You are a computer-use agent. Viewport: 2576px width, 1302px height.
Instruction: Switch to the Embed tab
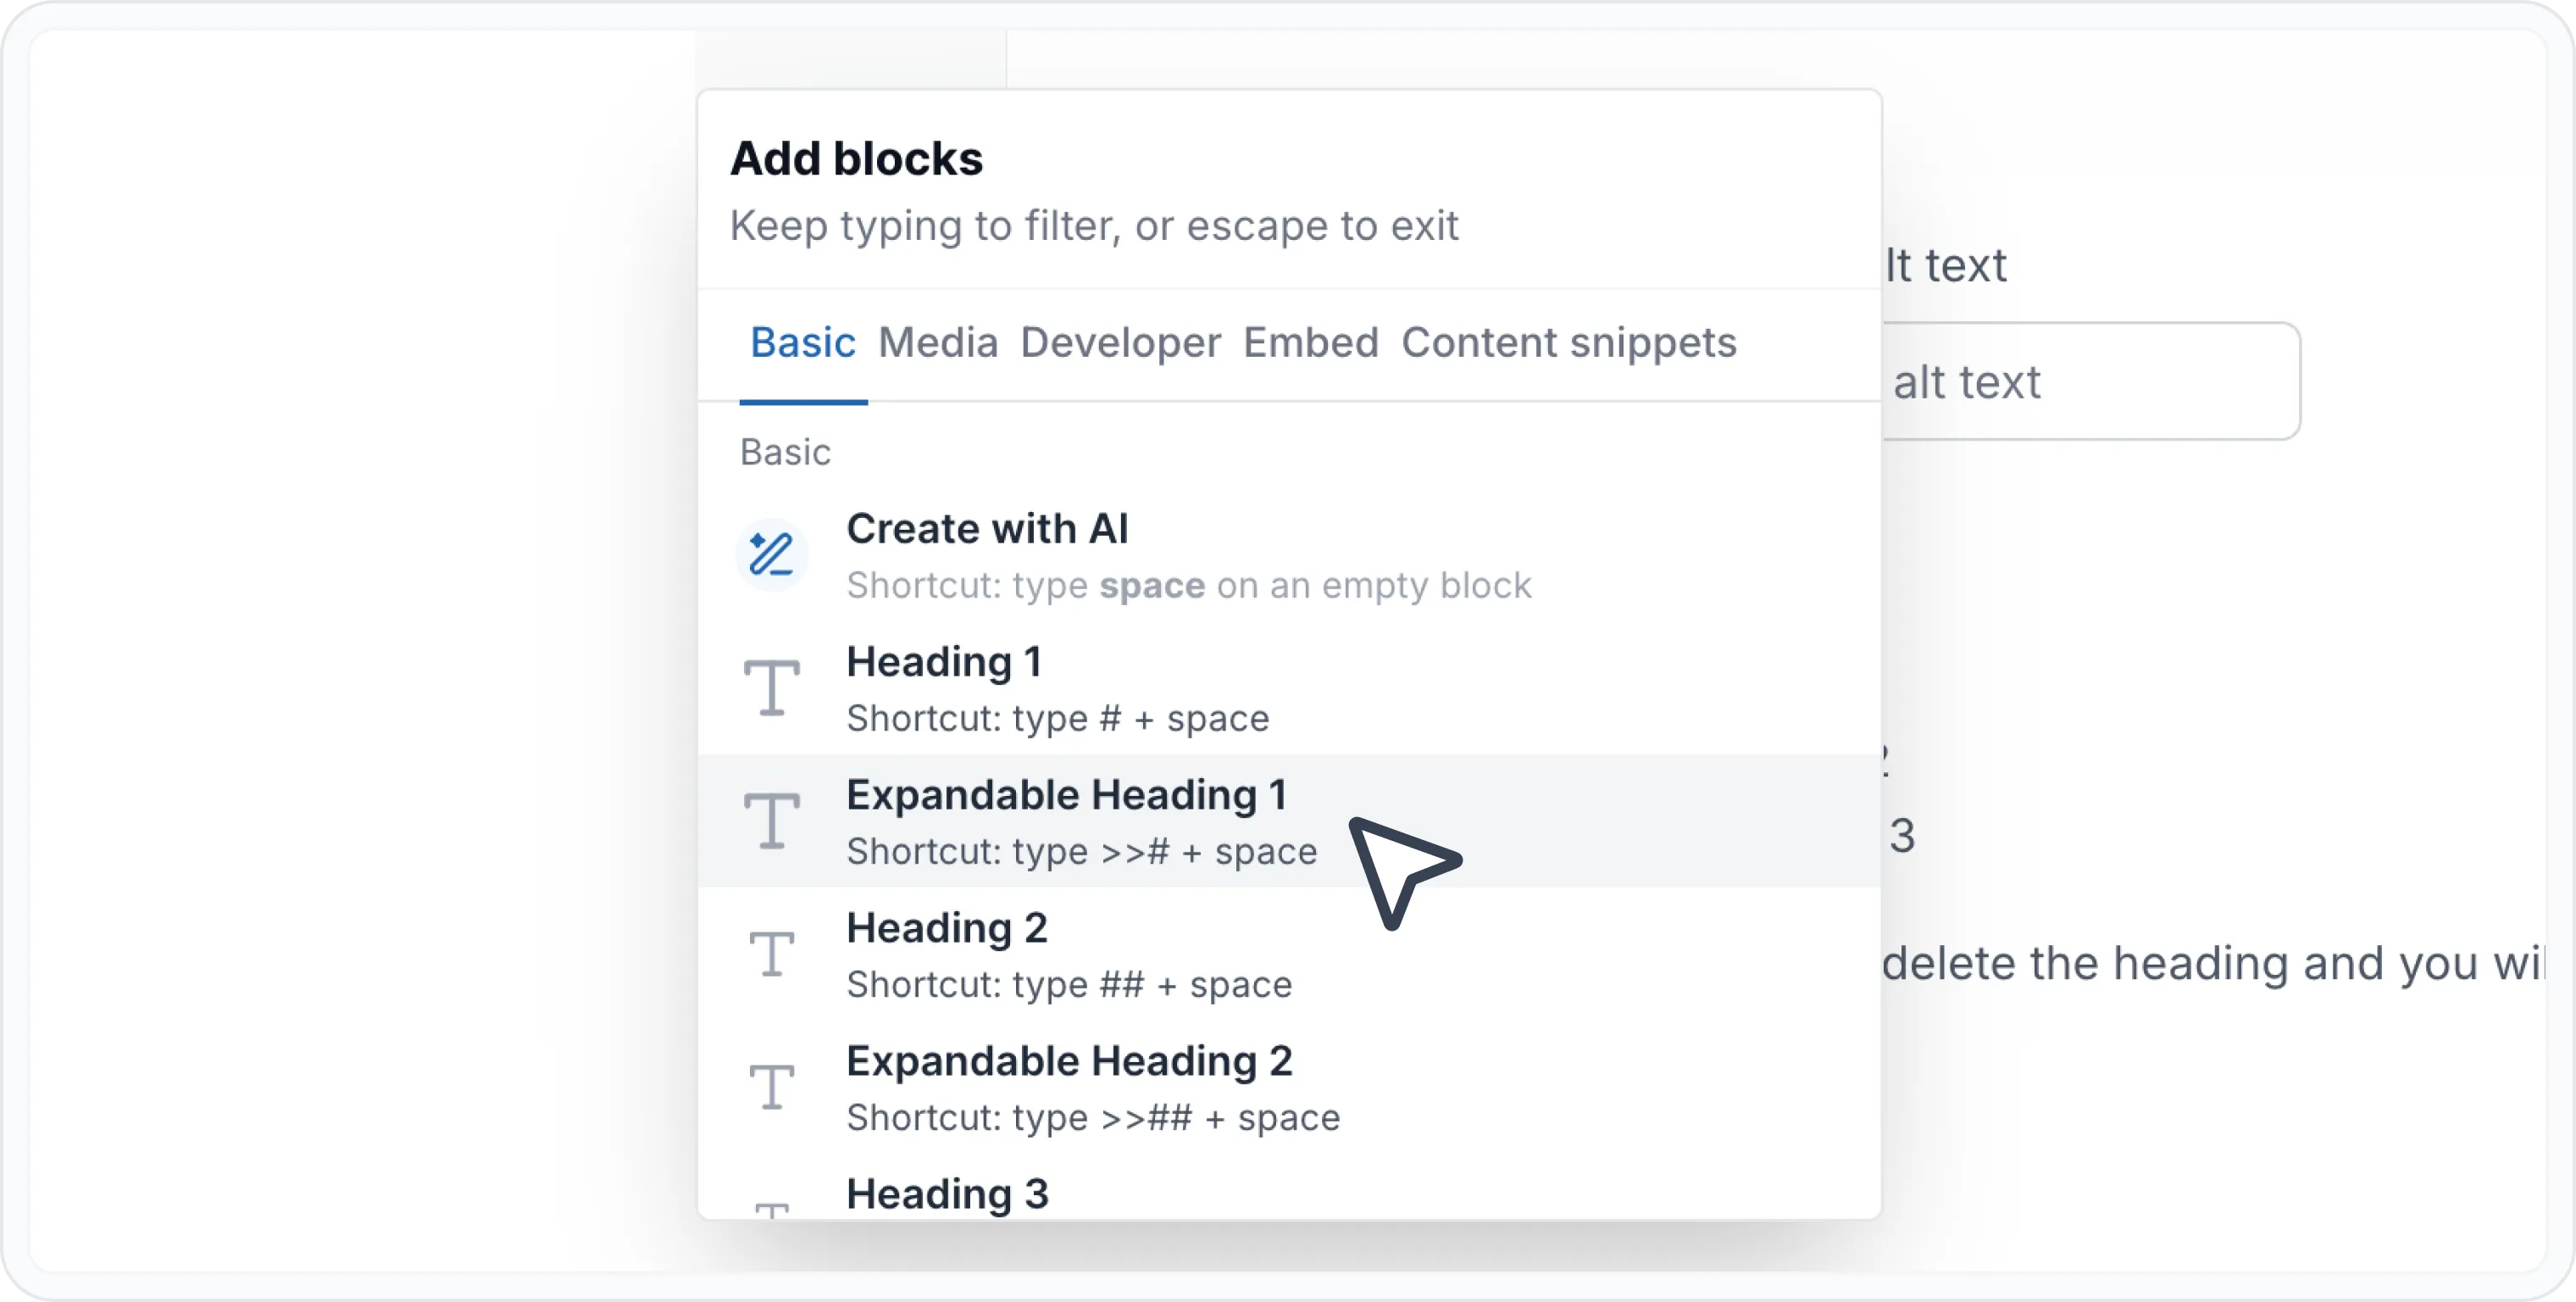[1310, 343]
